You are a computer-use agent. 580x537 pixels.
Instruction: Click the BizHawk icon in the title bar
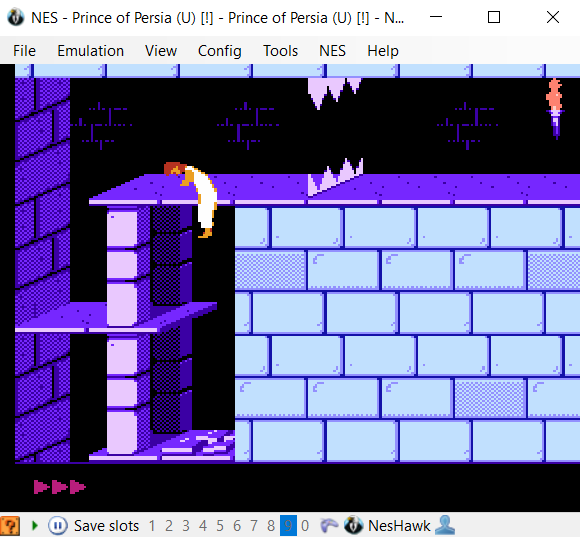(16, 17)
